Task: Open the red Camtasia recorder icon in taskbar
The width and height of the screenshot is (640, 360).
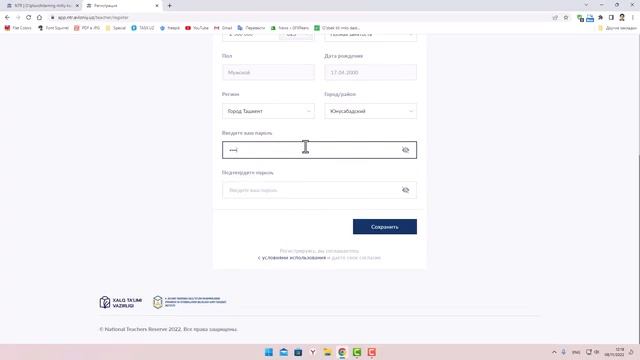Action: [x=371, y=352]
